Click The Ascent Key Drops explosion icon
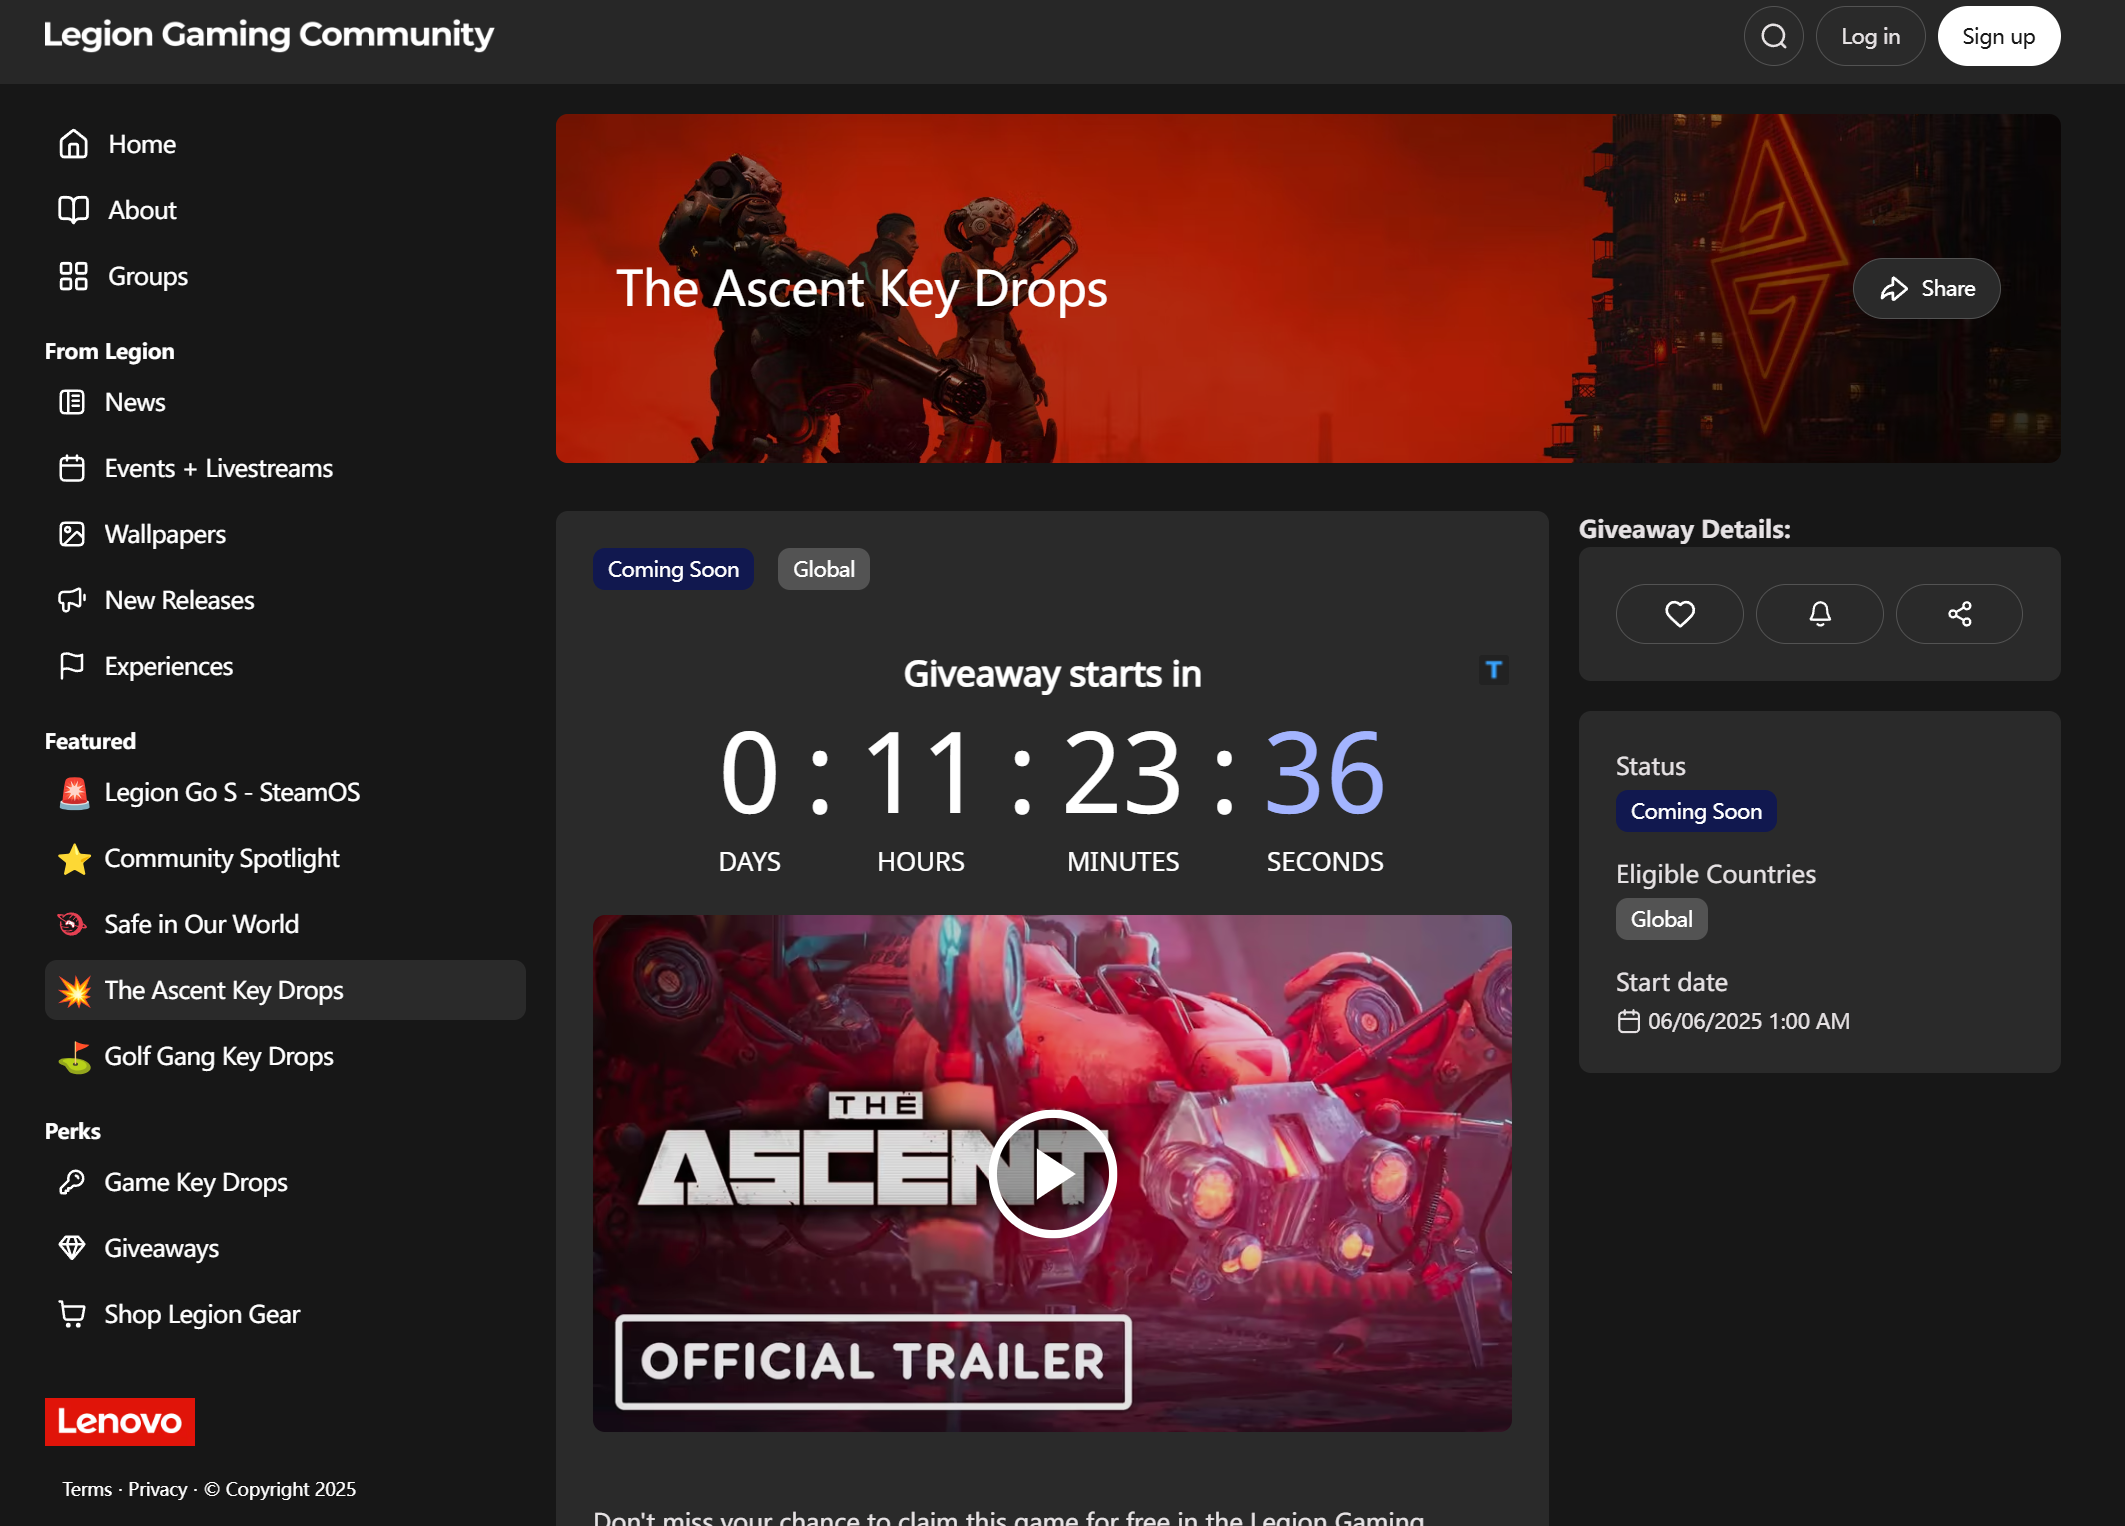This screenshot has width=2125, height=1526. pyautogui.click(x=74, y=990)
